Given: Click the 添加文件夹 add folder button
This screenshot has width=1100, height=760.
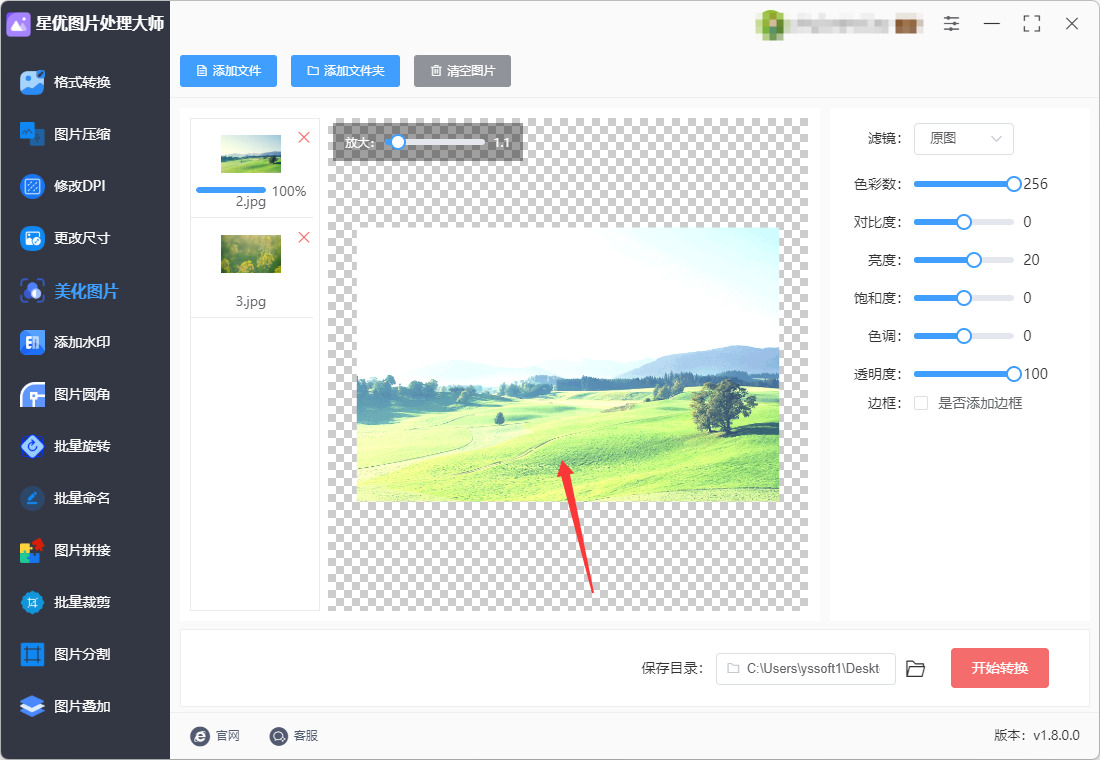Looking at the screenshot, I should [345, 71].
